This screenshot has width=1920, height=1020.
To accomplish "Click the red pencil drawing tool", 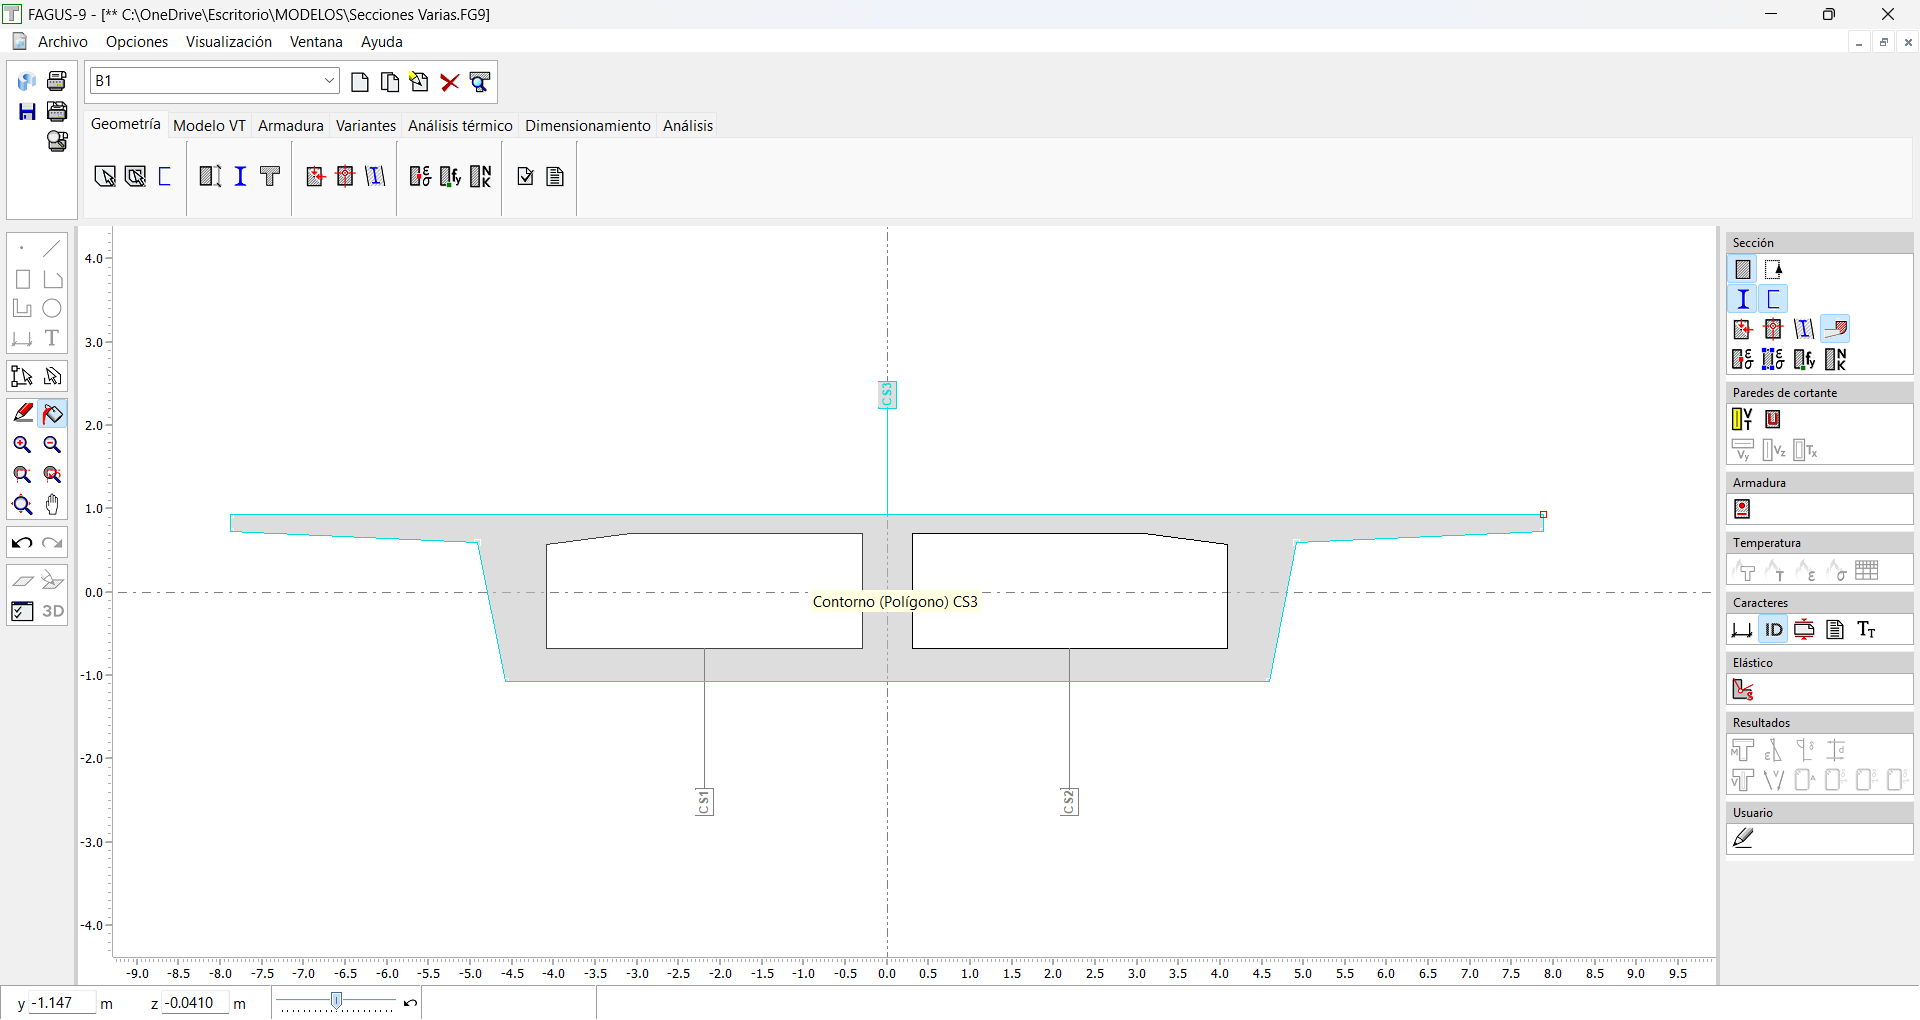I will click(22, 413).
